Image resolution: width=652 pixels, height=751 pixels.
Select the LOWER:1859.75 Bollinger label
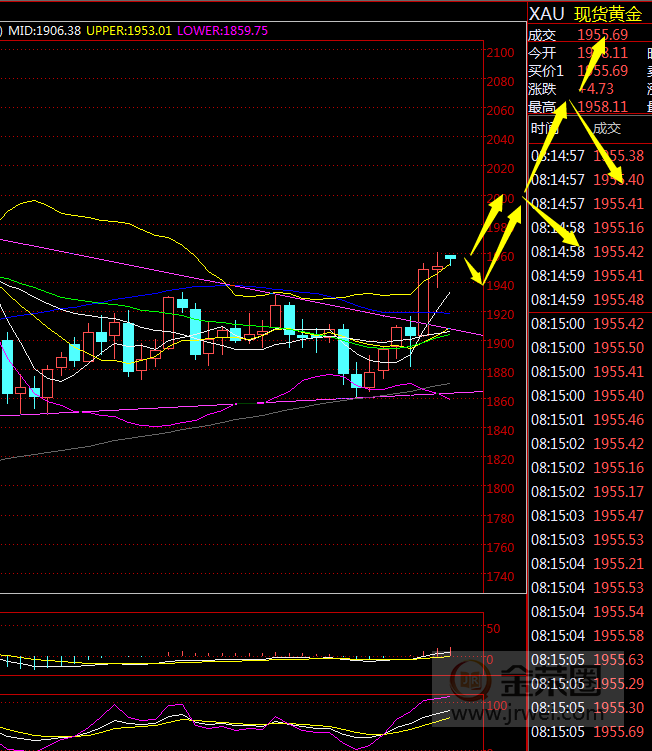[223, 31]
